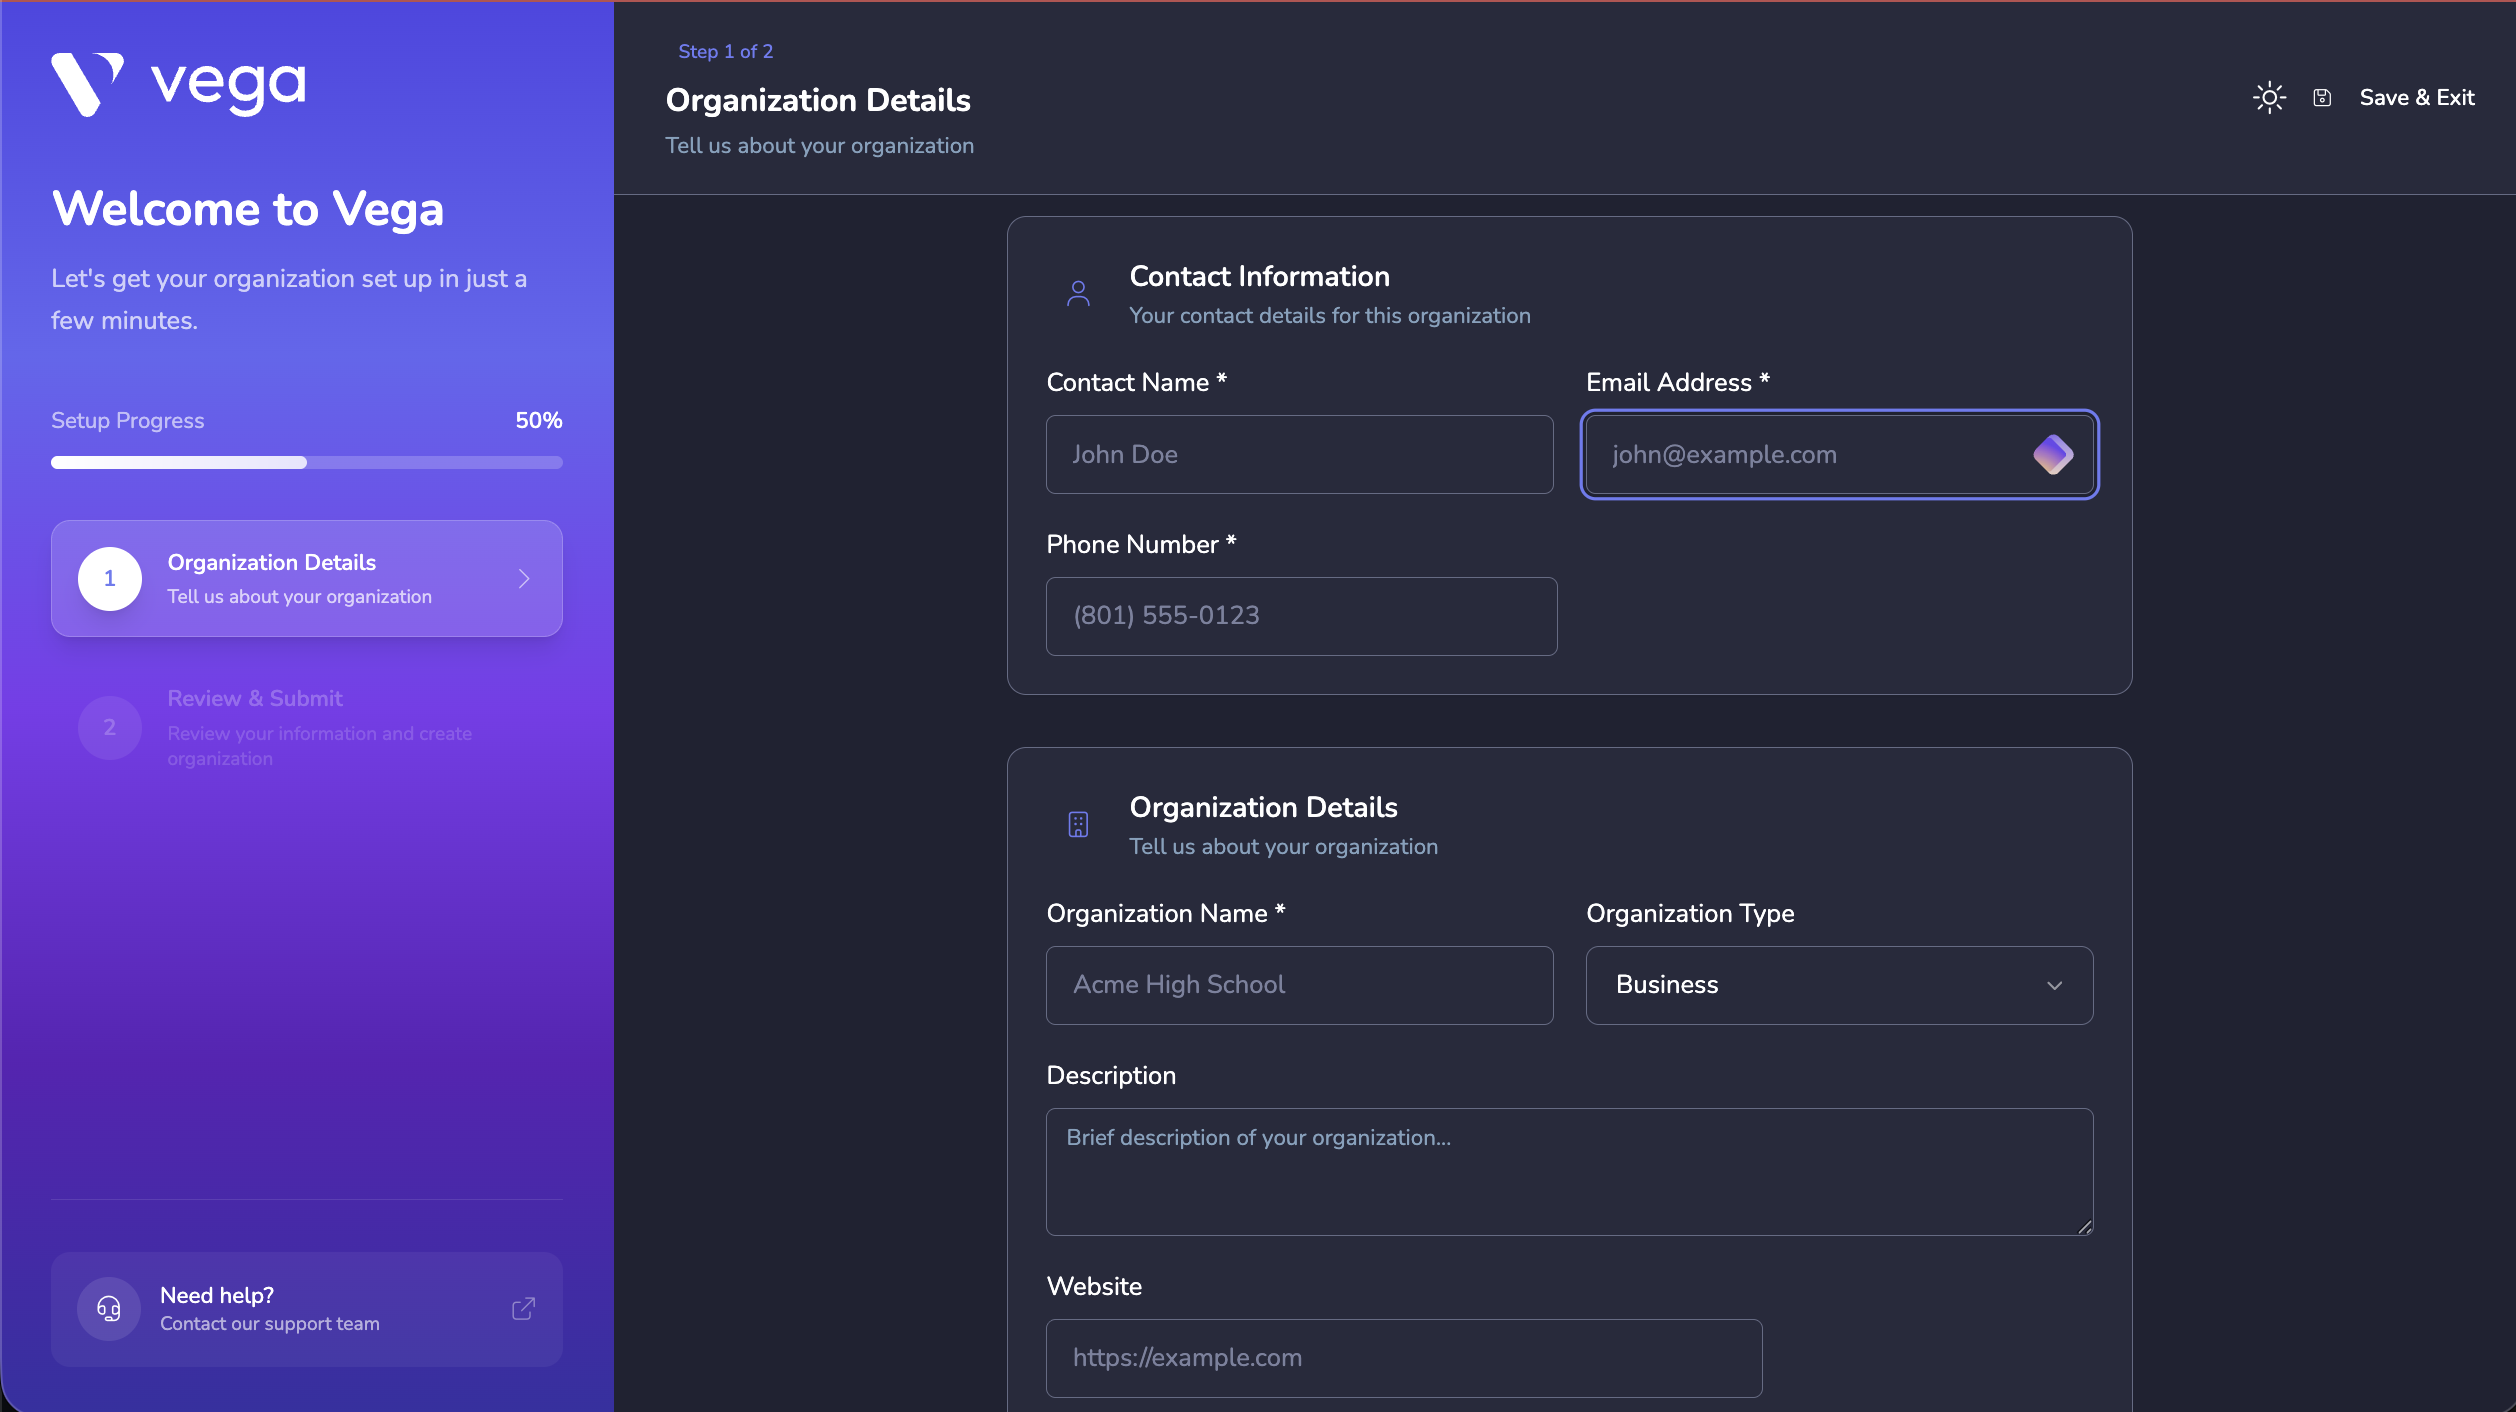Click the building icon on Organization Details card

click(x=1078, y=824)
